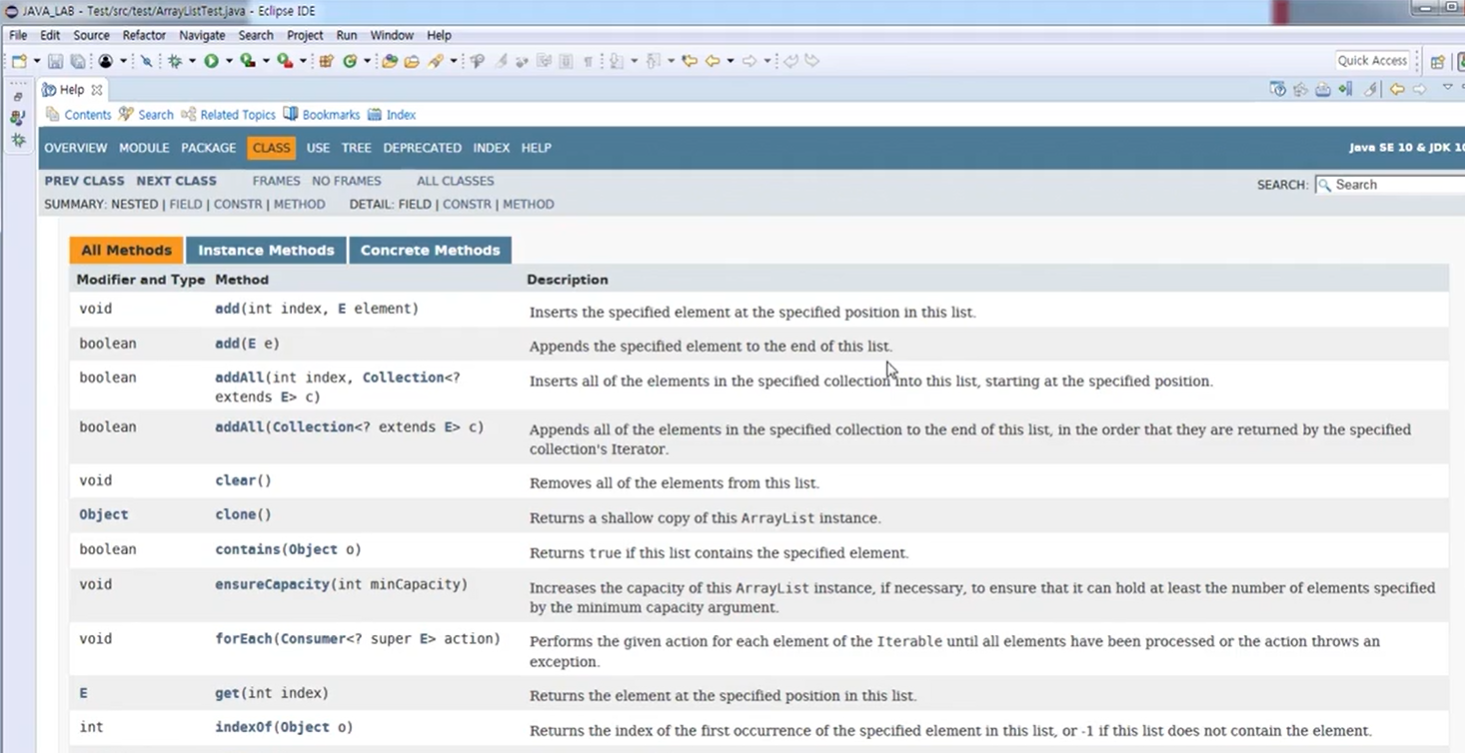Screen dimensions: 1465x753
Task: Click the Run with Coverage icon
Action: (x=248, y=61)
